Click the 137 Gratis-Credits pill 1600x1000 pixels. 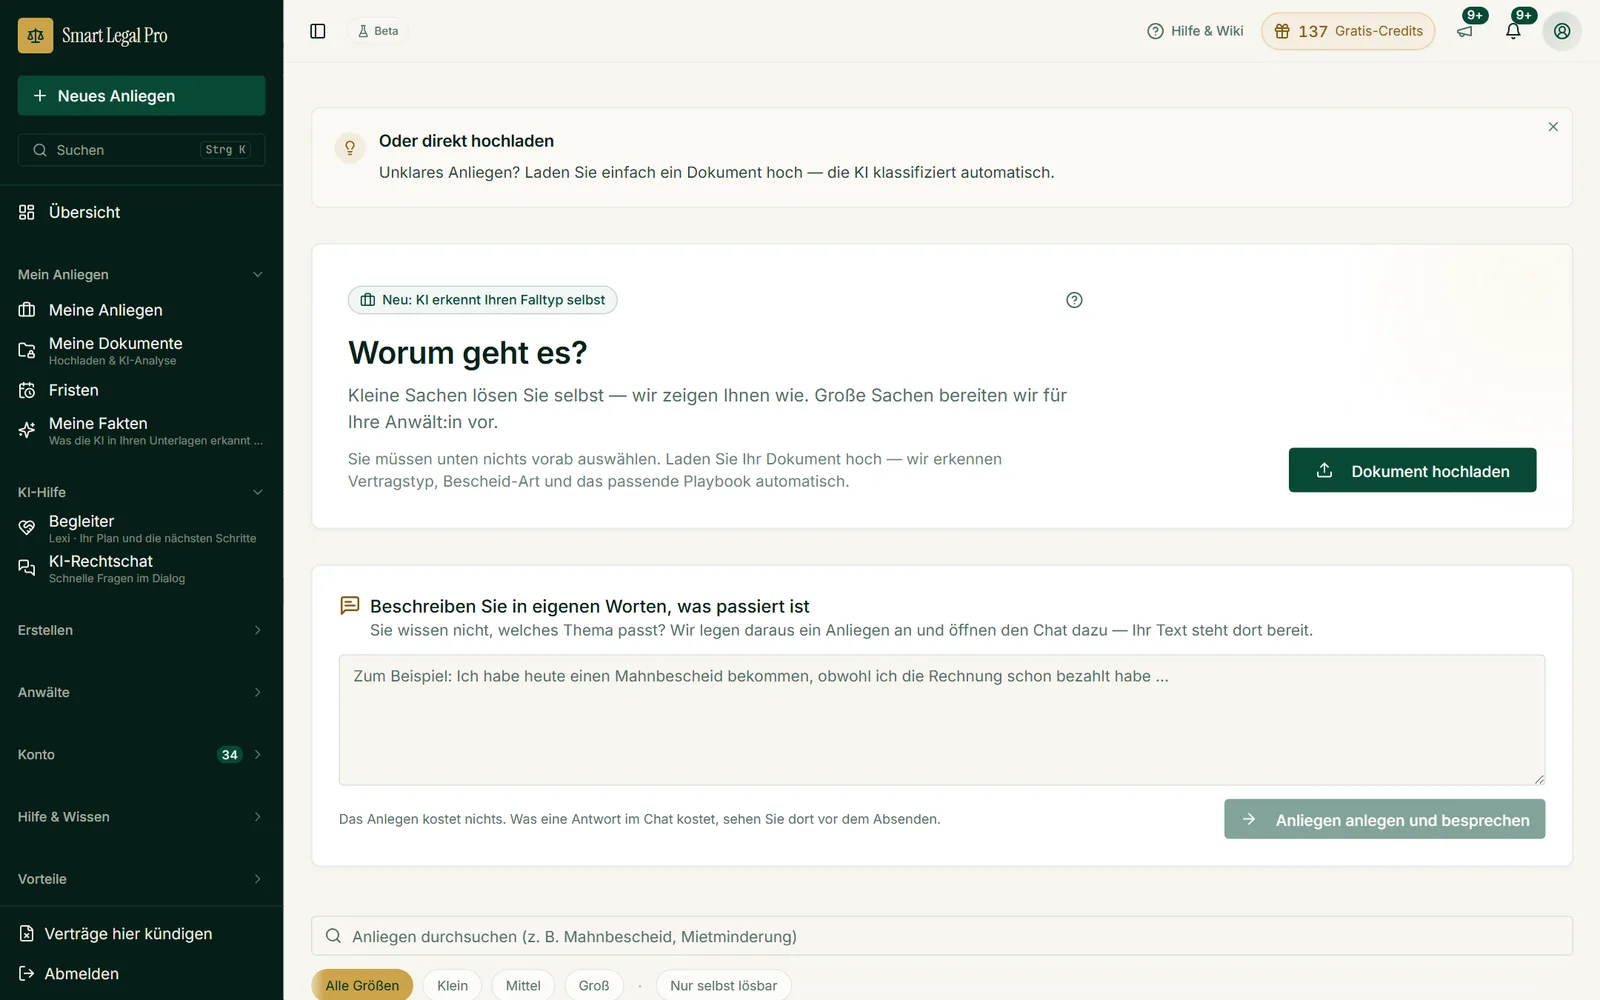tap(1348, 31)
